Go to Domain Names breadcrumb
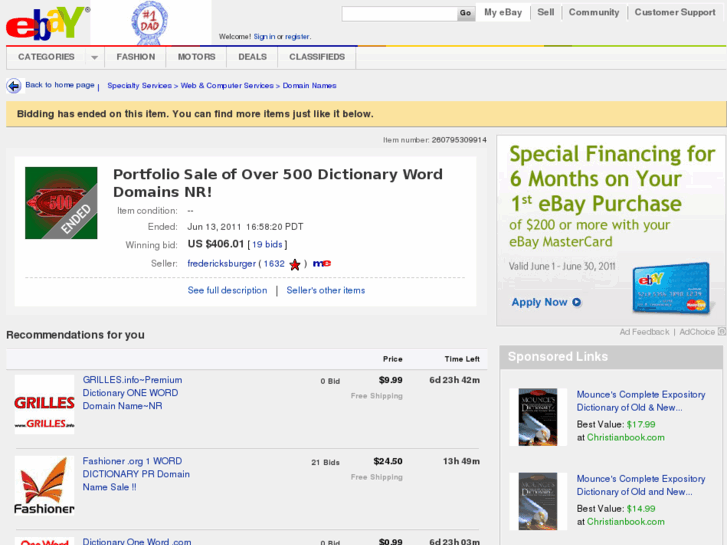Screen dimensions: 727x545 click(x=310, y=86)
